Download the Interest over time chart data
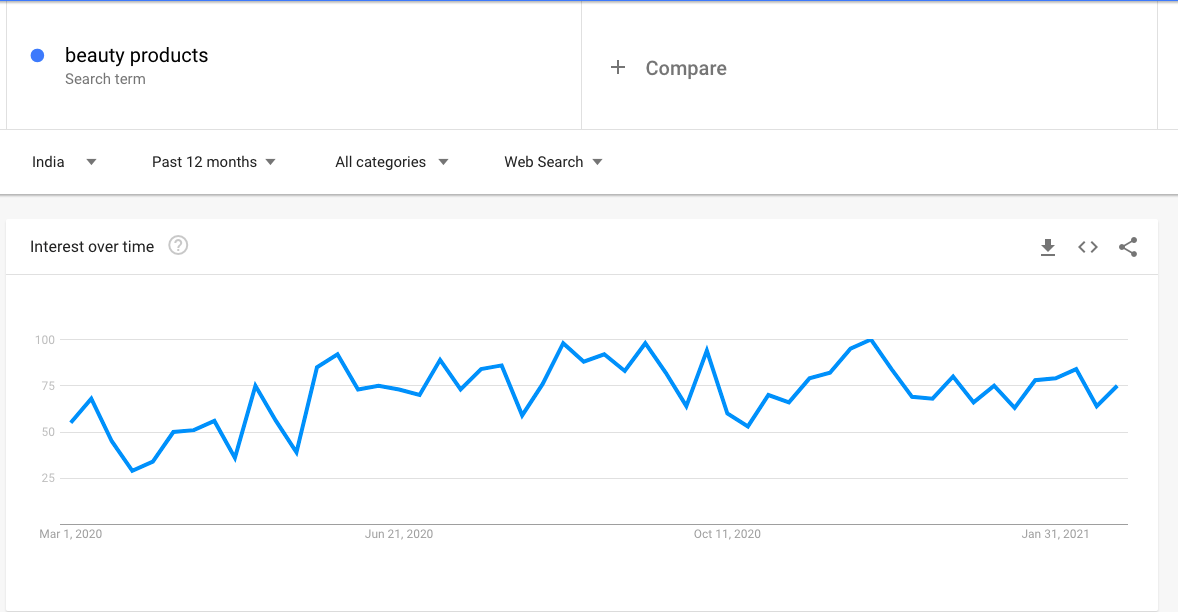The image size is (1178, 612). (1048, 247)
